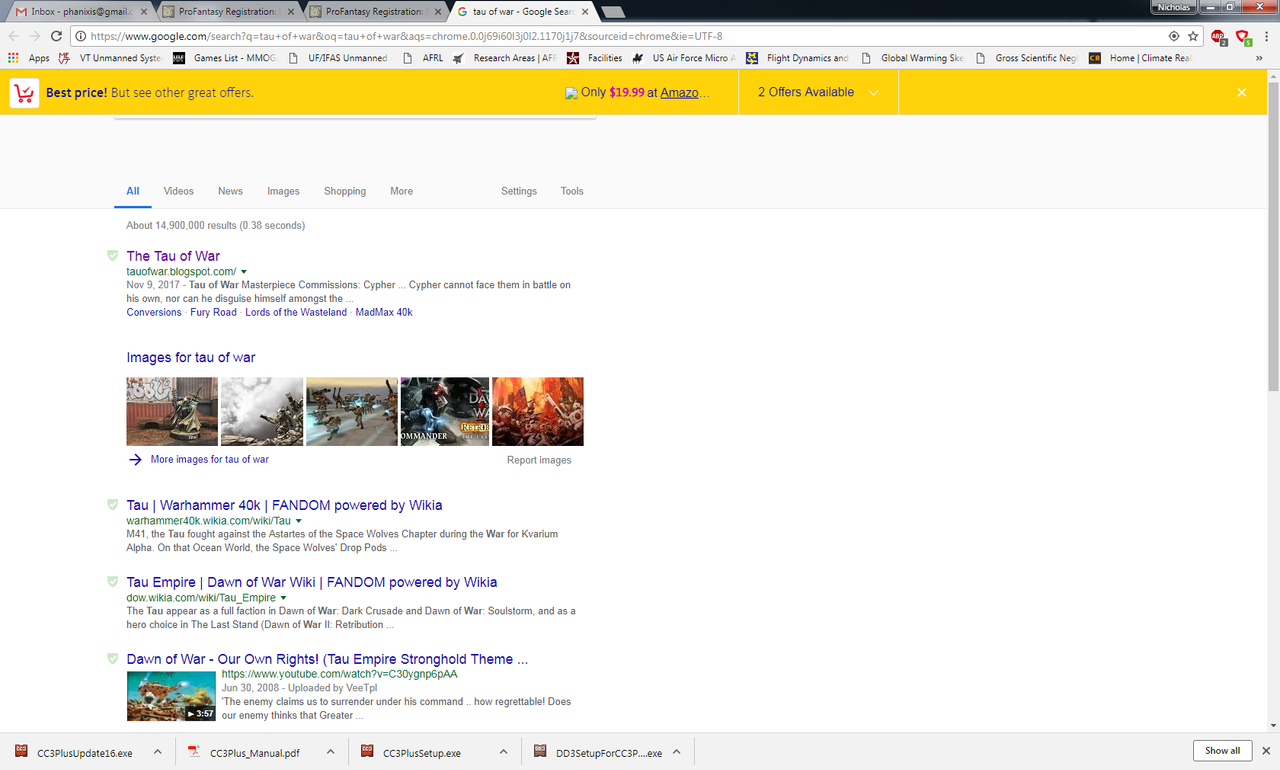Open search Tools options
The height and width of the screenshot is (770, 1280).
coord(572,191)
